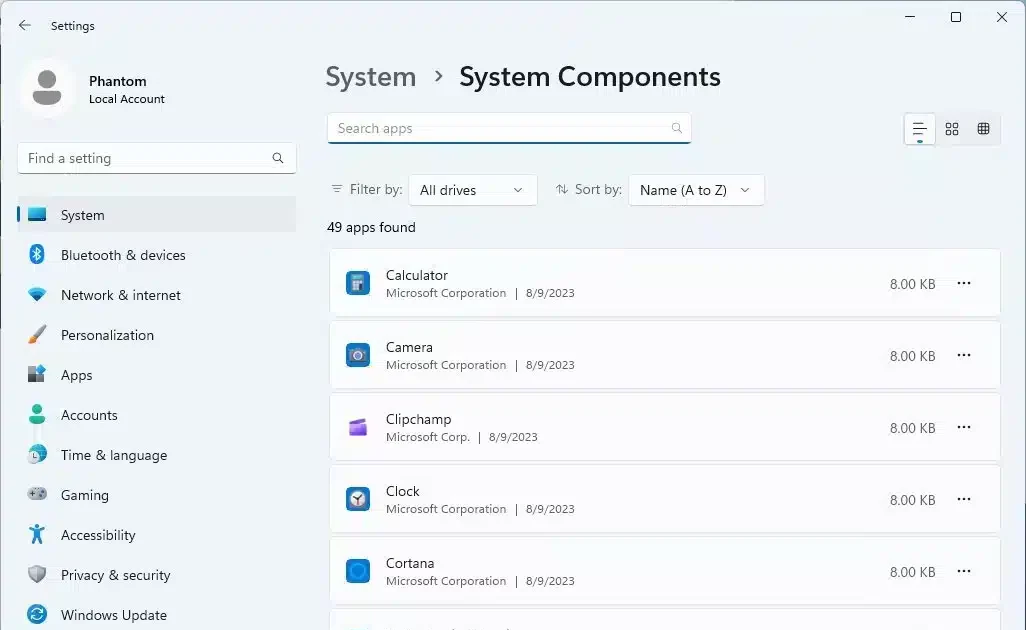This screenshot has height=630, width=1026.
Task: Navigate to Windows Update section
Action: pyautogui.click(x=113, y=615)
